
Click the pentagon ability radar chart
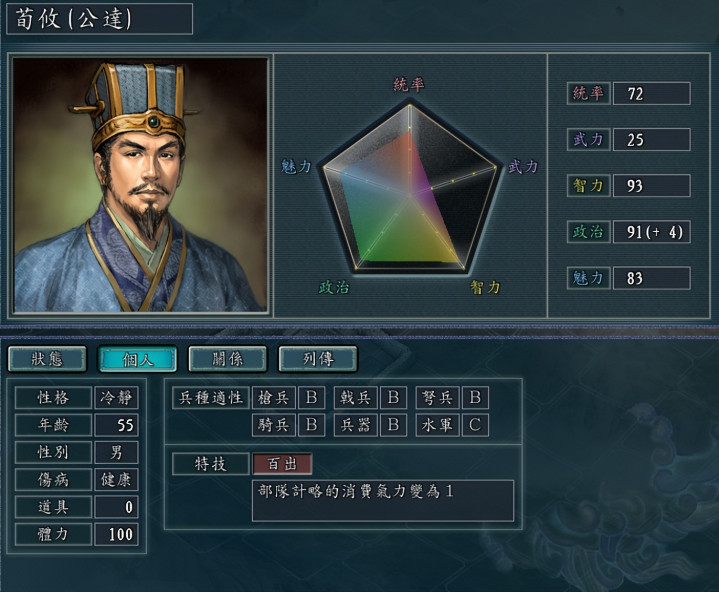coord(409,189)
